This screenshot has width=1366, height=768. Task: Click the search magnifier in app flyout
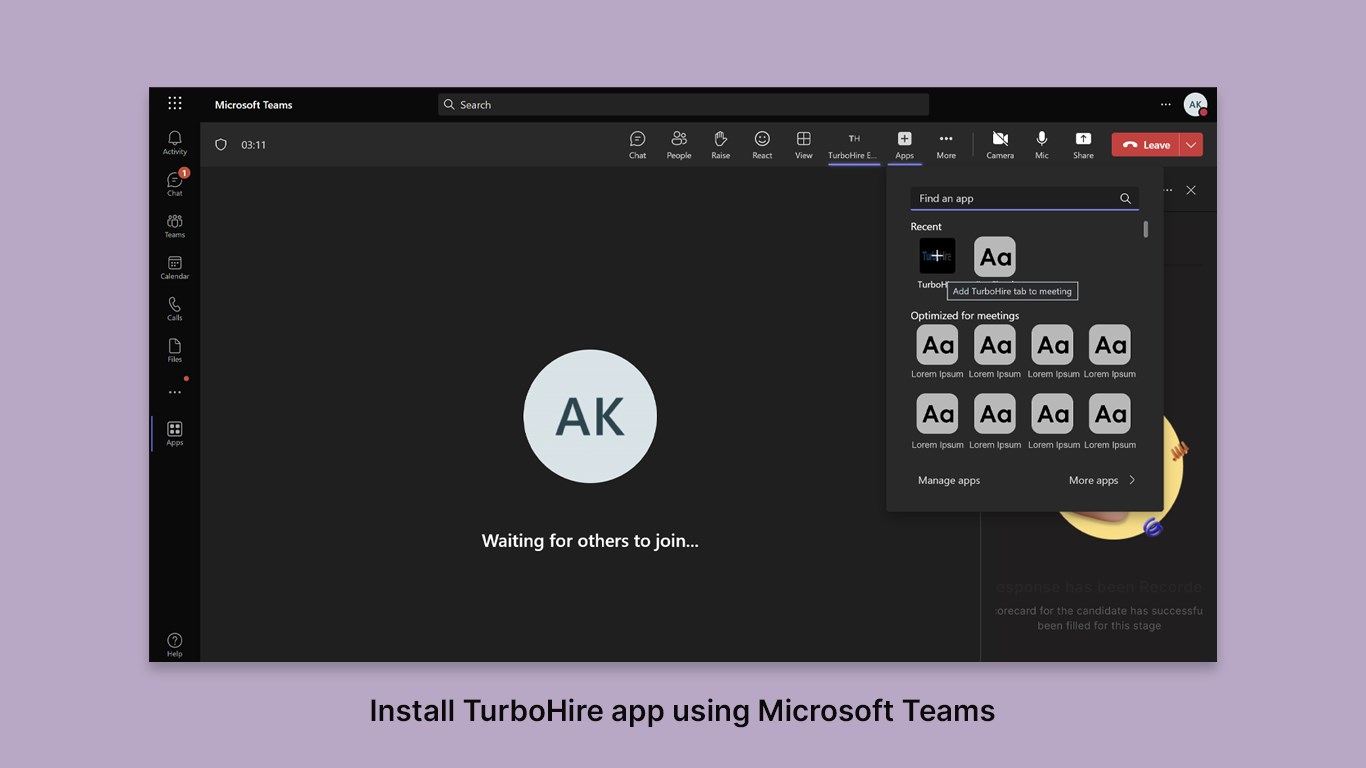point(1126,198)
